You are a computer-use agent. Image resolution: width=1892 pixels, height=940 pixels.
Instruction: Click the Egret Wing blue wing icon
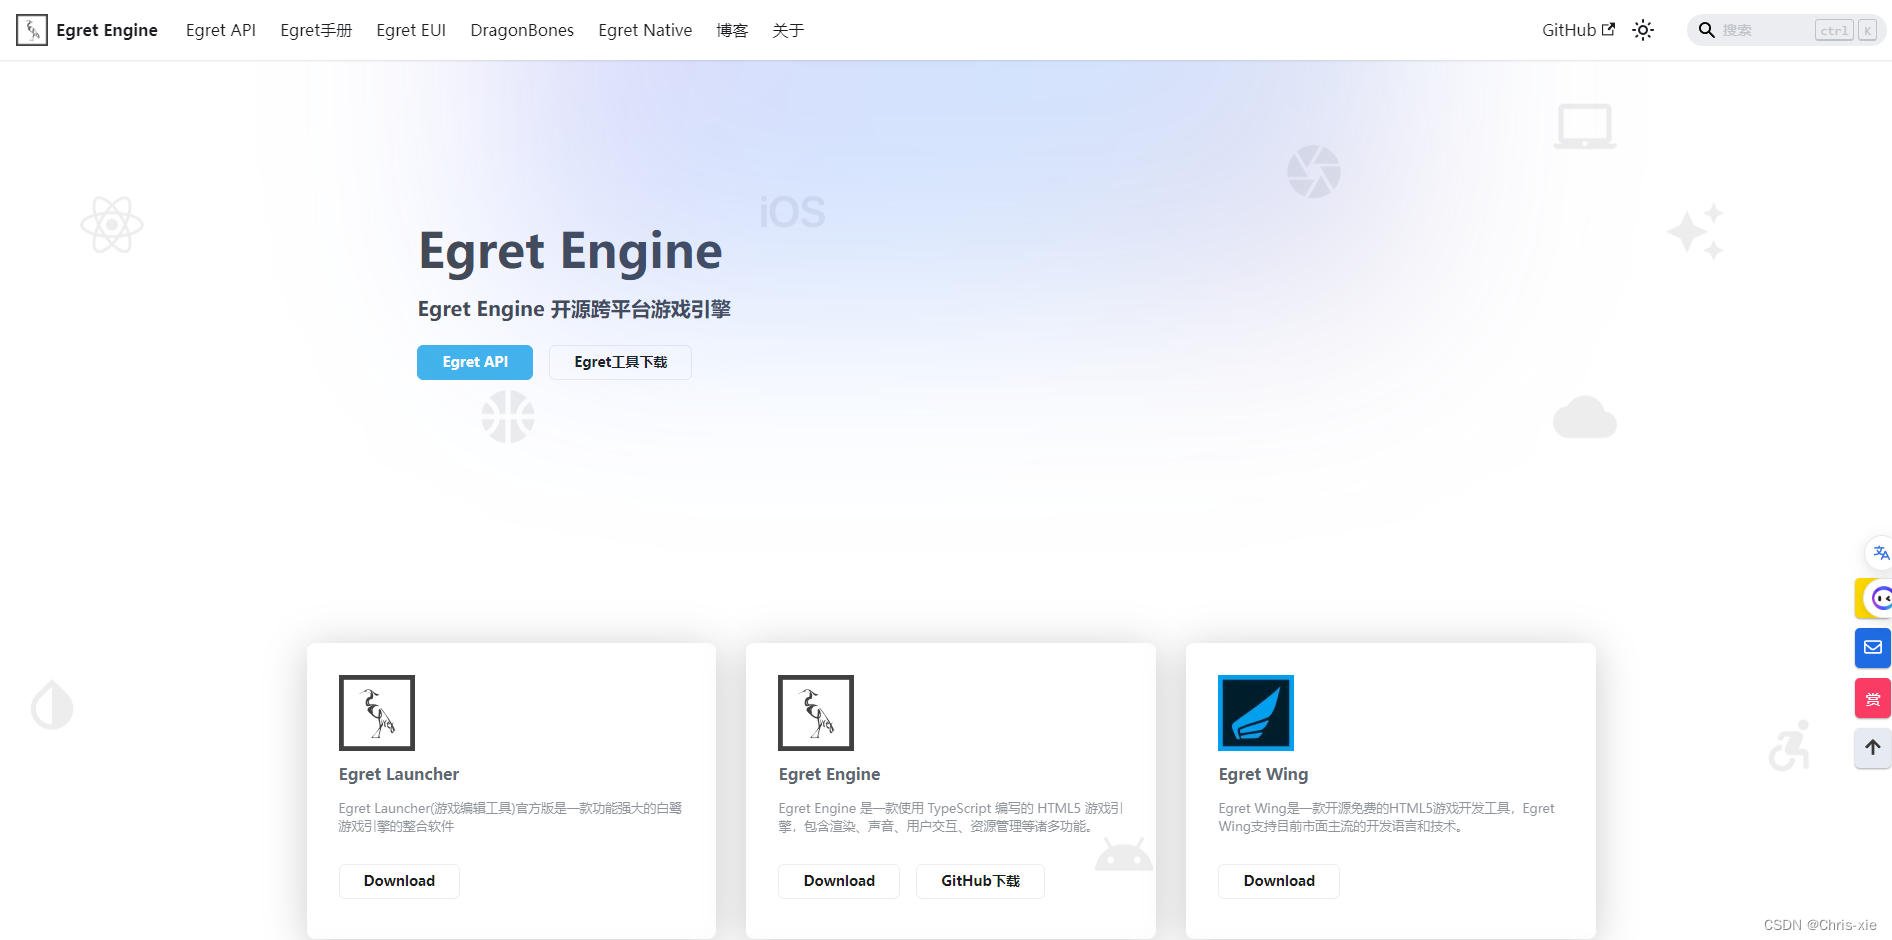click(x=1255, y=712)
